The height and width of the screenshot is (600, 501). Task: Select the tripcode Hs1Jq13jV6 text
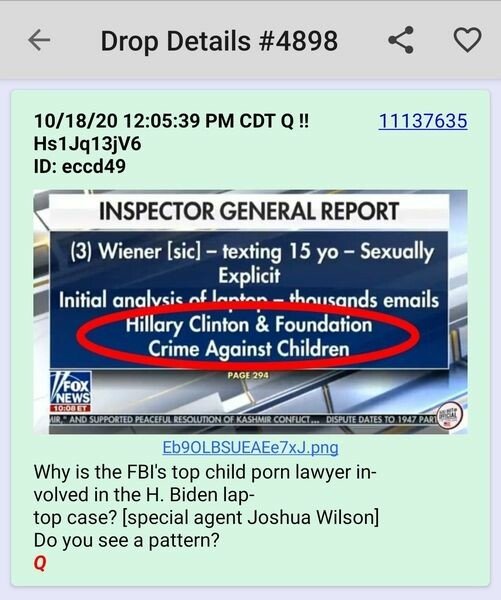(87, 144)
